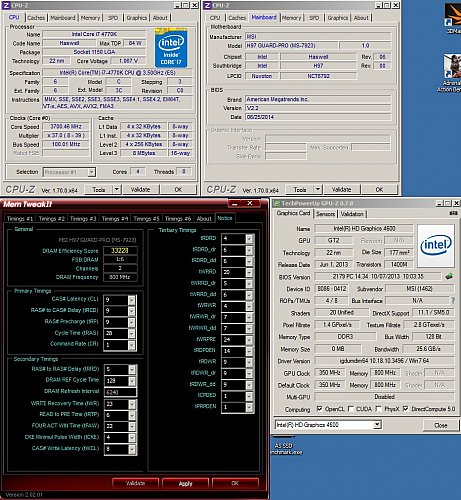Click the Close button in GPU-Z
This screenshot has width=461, height=500.
441,425
